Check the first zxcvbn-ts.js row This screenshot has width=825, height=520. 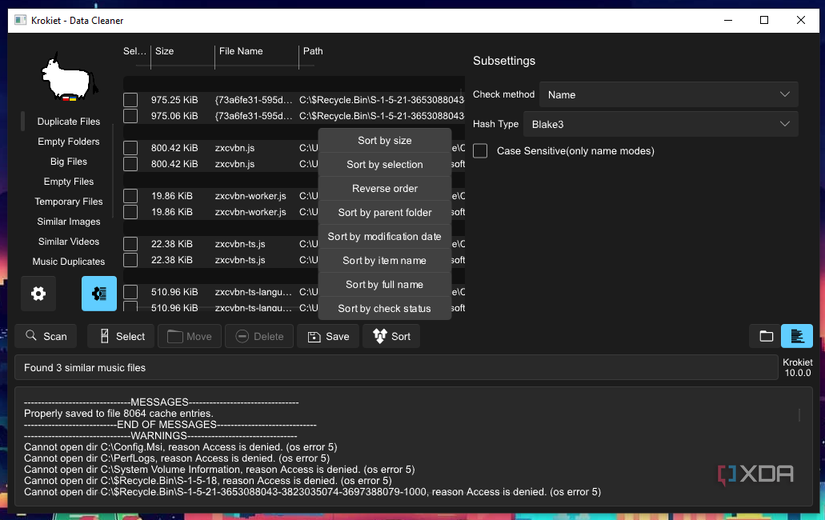coord(130,244)
